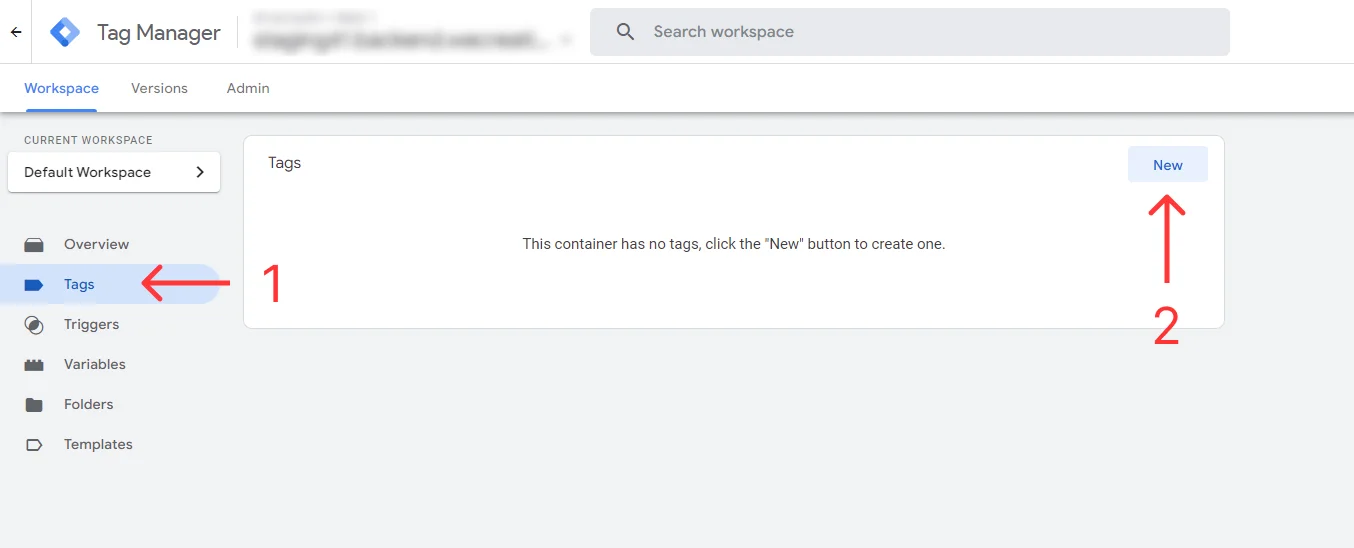
Task: Click the magnifying glass search icon
Action: click(626, 32)
